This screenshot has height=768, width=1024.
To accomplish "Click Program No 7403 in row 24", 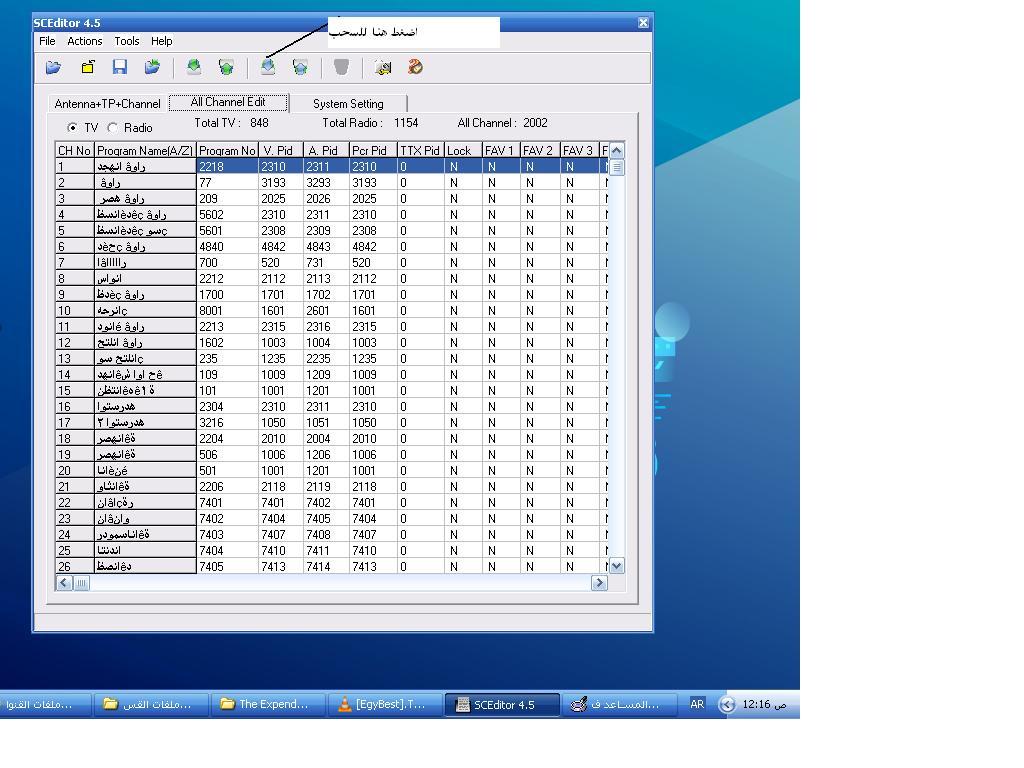I will pos(227,535).
